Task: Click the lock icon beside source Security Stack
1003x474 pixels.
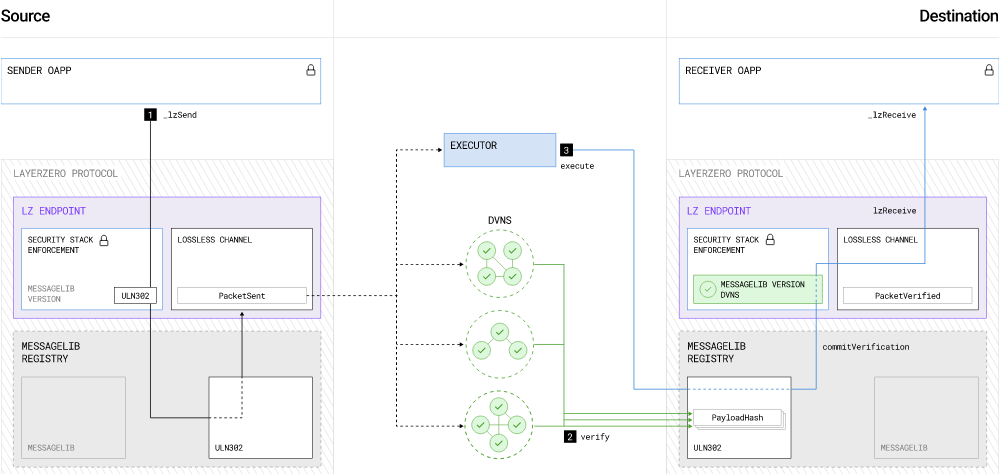Action: point(103,241)
